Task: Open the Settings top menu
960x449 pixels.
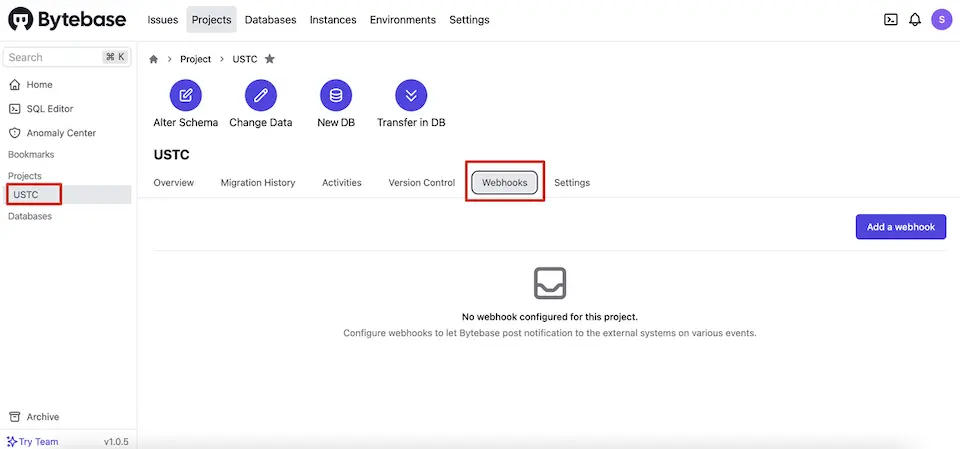Action: point(470,20)
